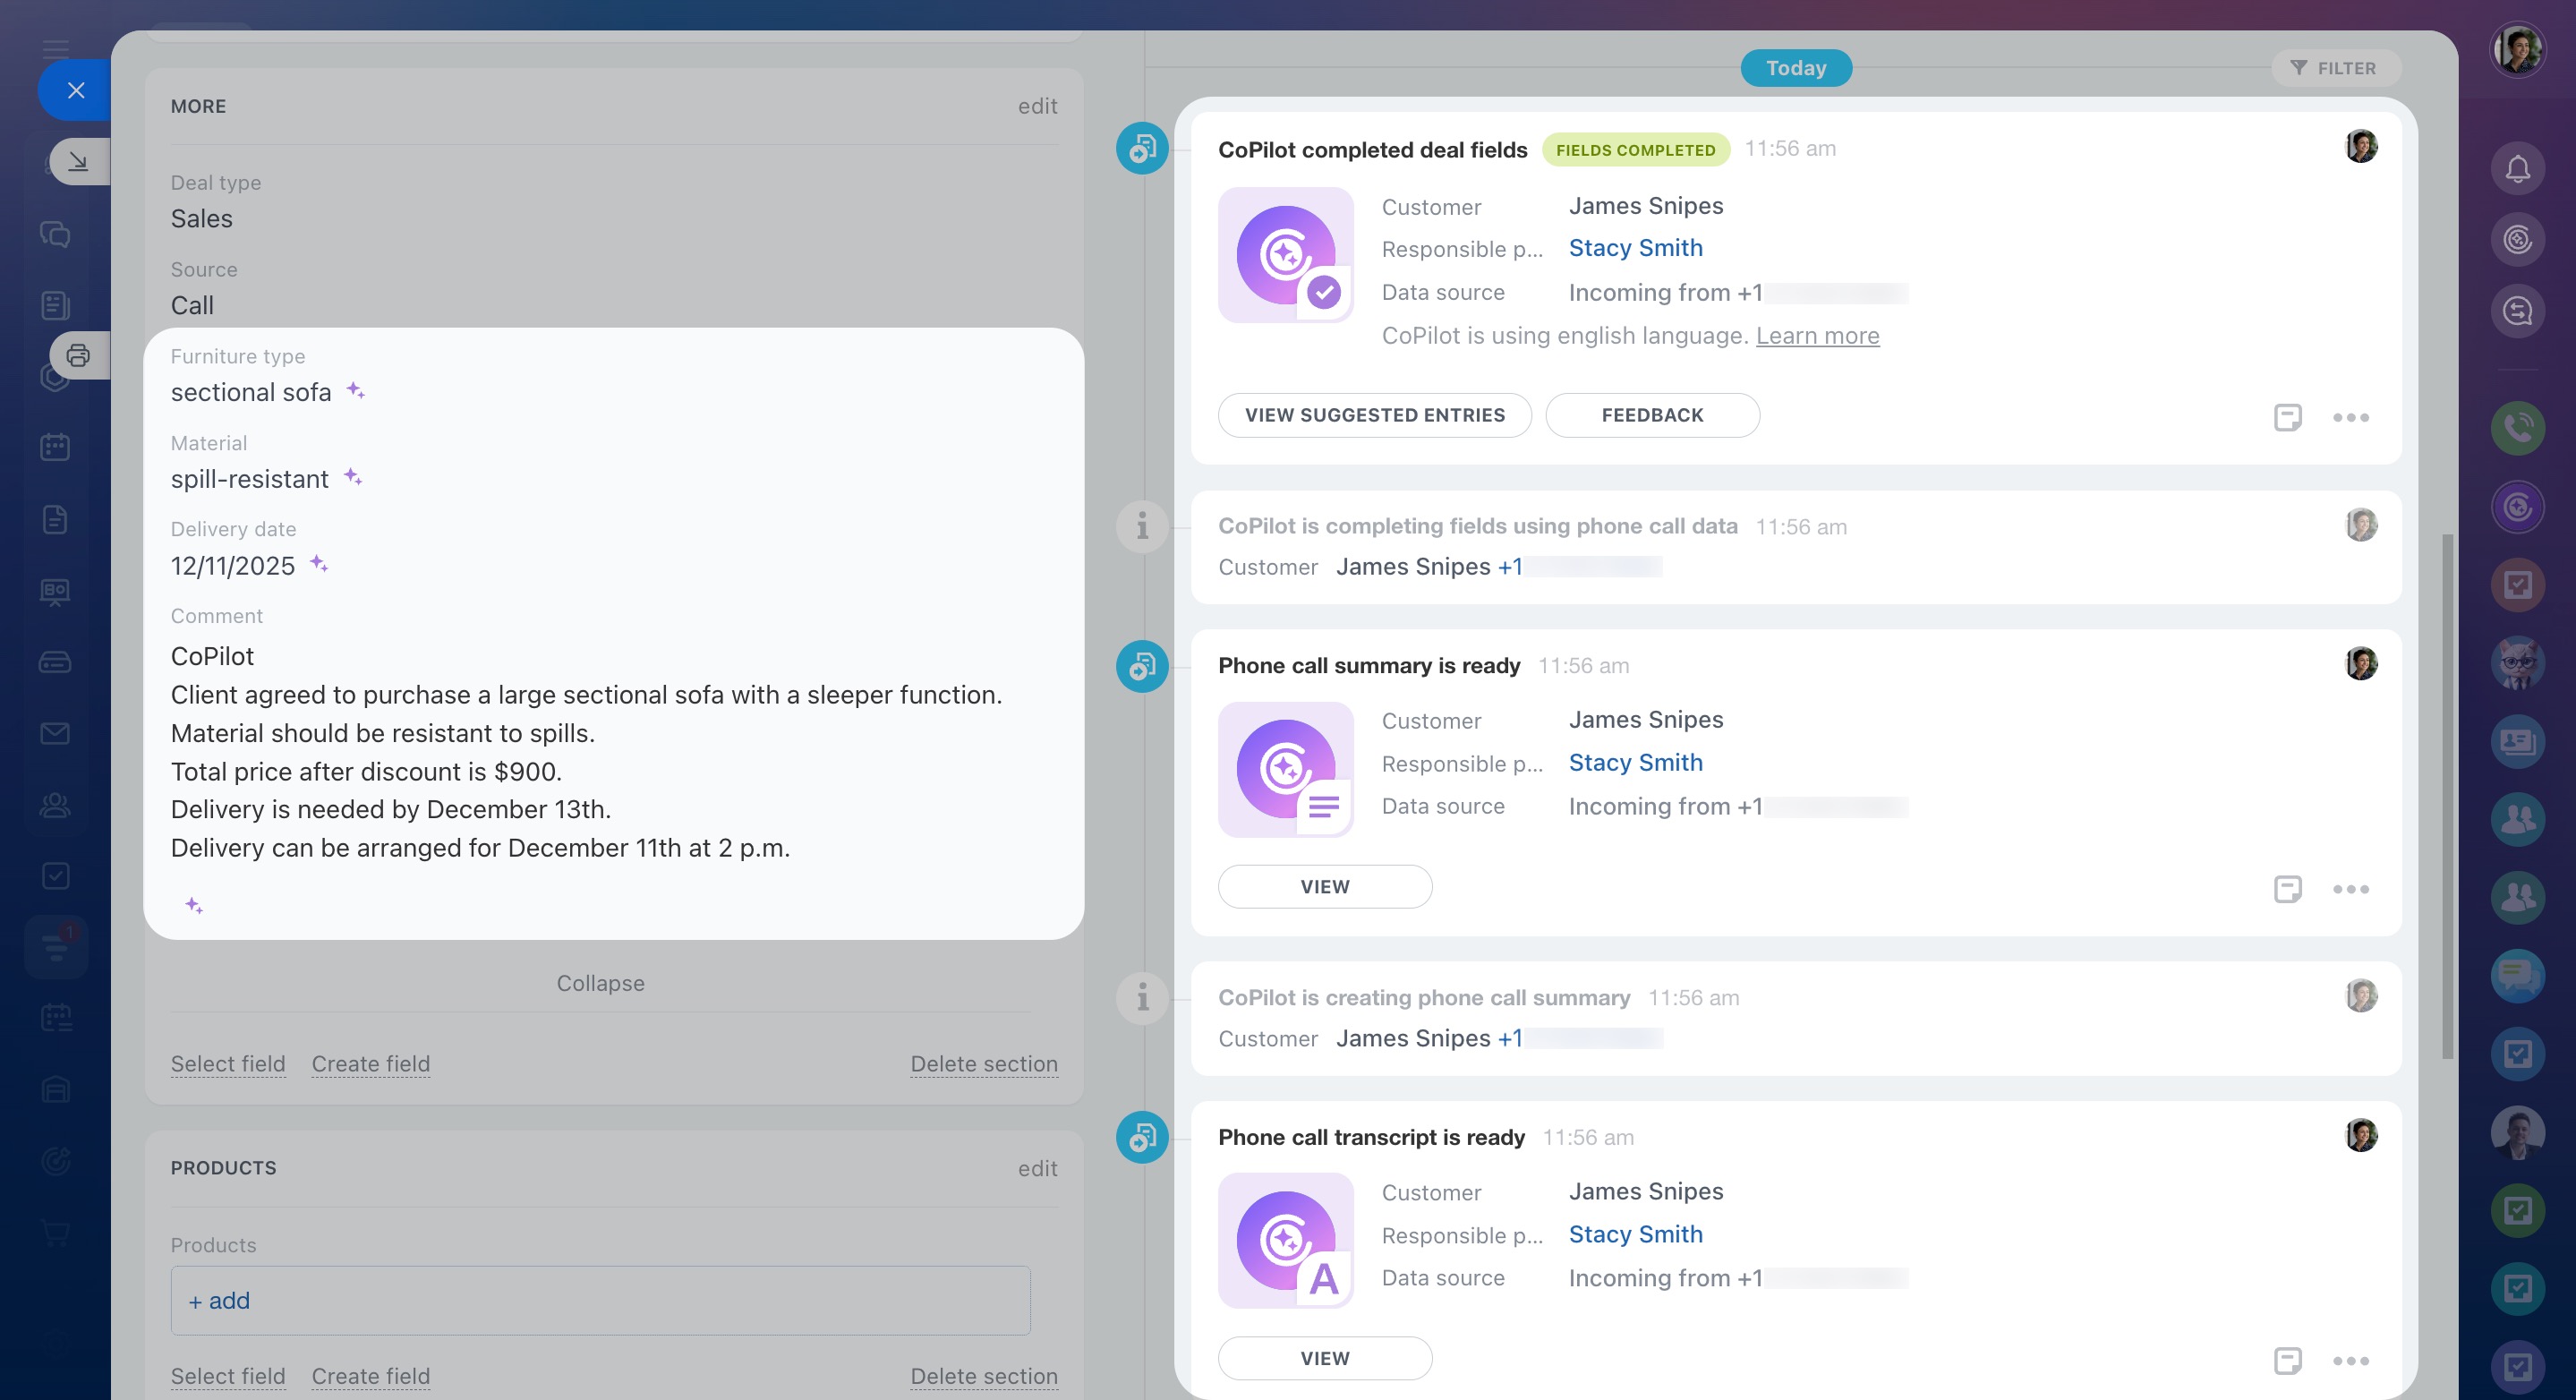Open the Learn more link
Viewport: 2576px width, 1400px height.
point(1817,336)
